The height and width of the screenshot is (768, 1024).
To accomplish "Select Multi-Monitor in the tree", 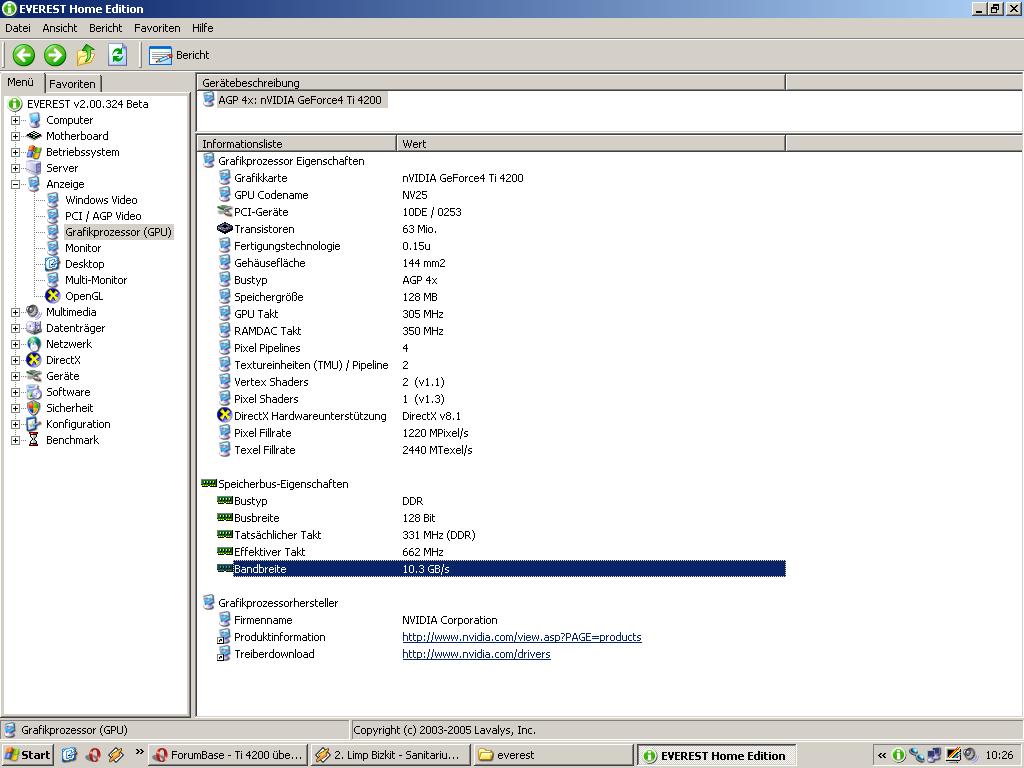I will [x=96, y=280].
